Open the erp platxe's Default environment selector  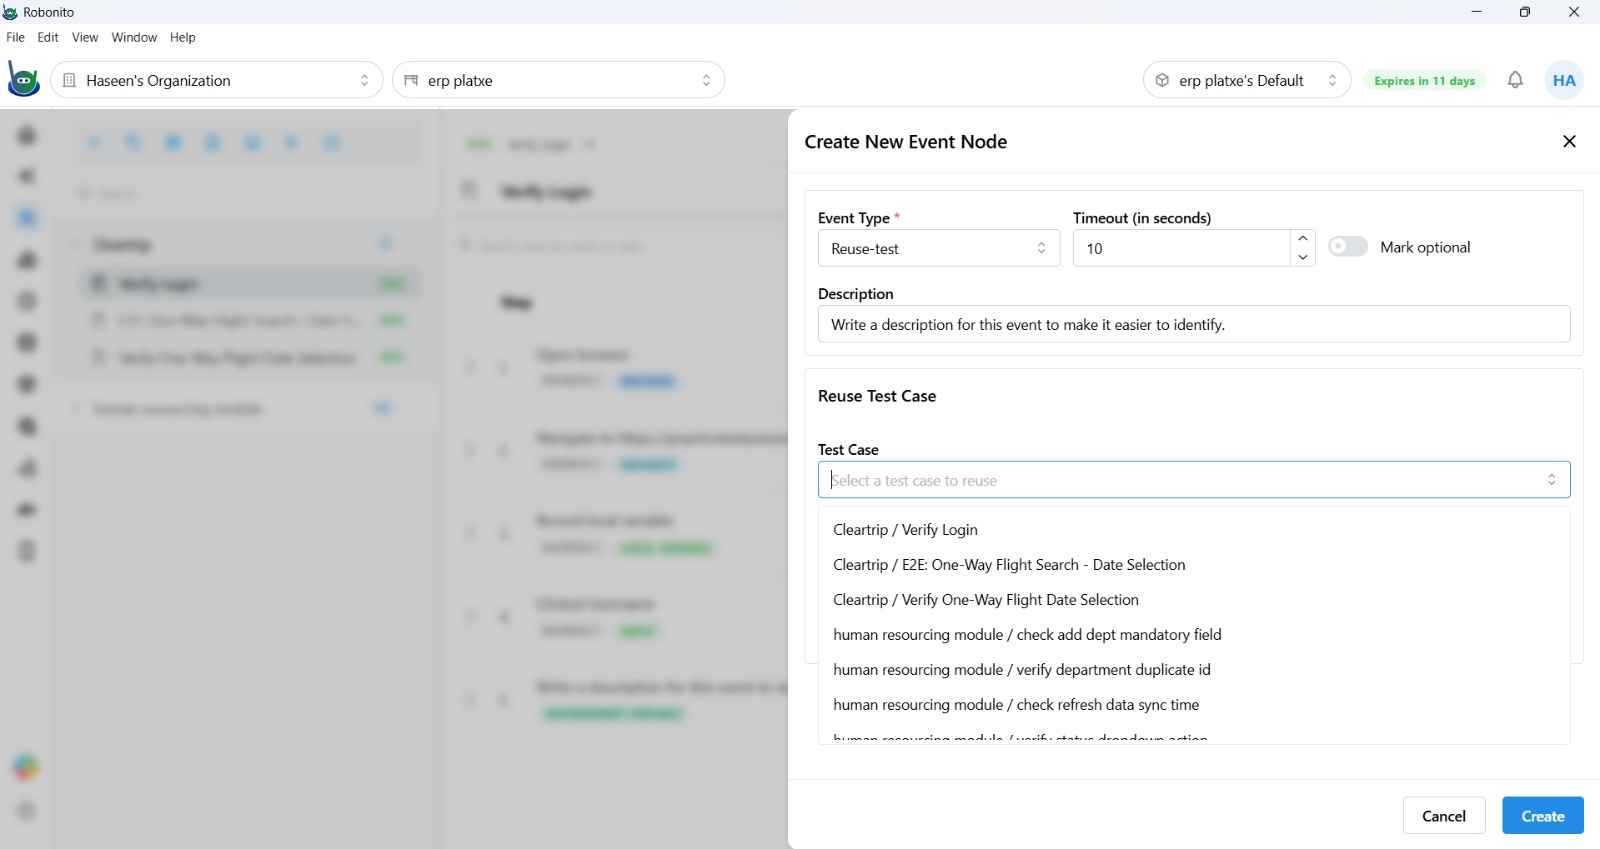click(1246, 80)
